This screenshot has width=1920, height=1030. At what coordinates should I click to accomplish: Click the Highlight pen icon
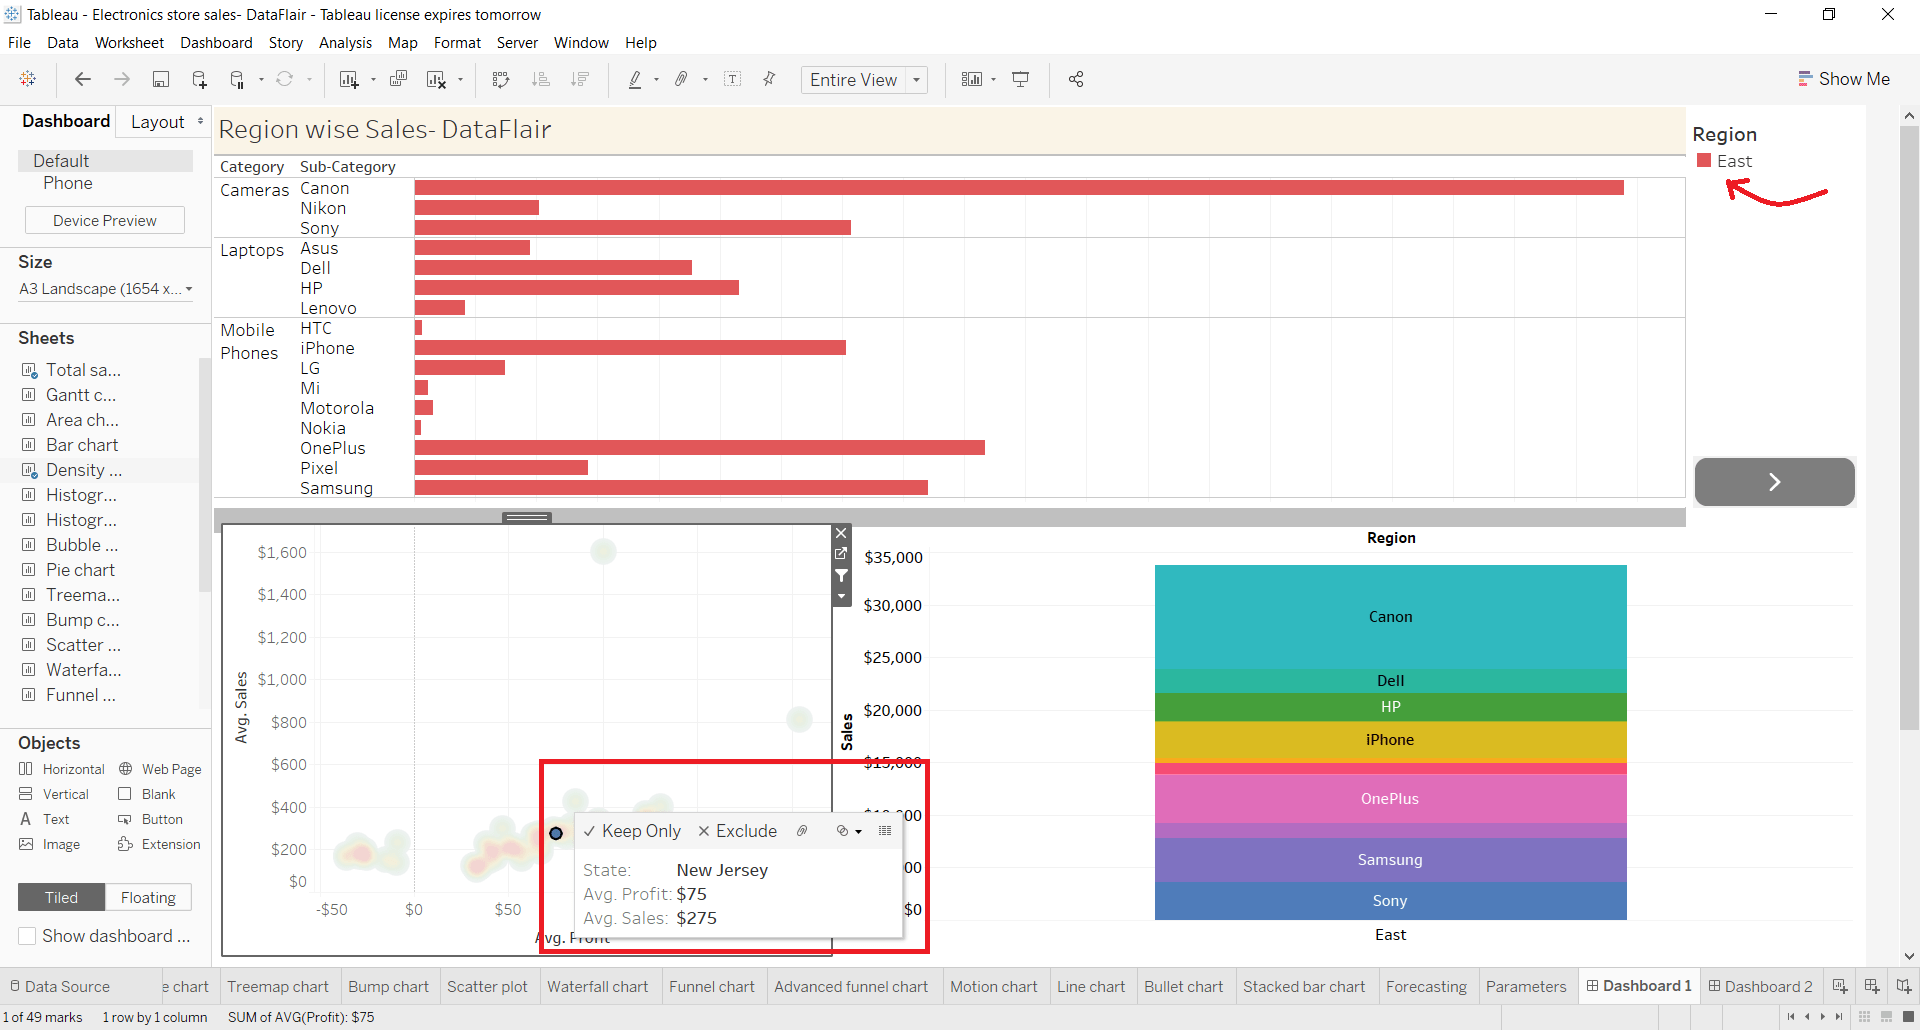pos(635,79)
